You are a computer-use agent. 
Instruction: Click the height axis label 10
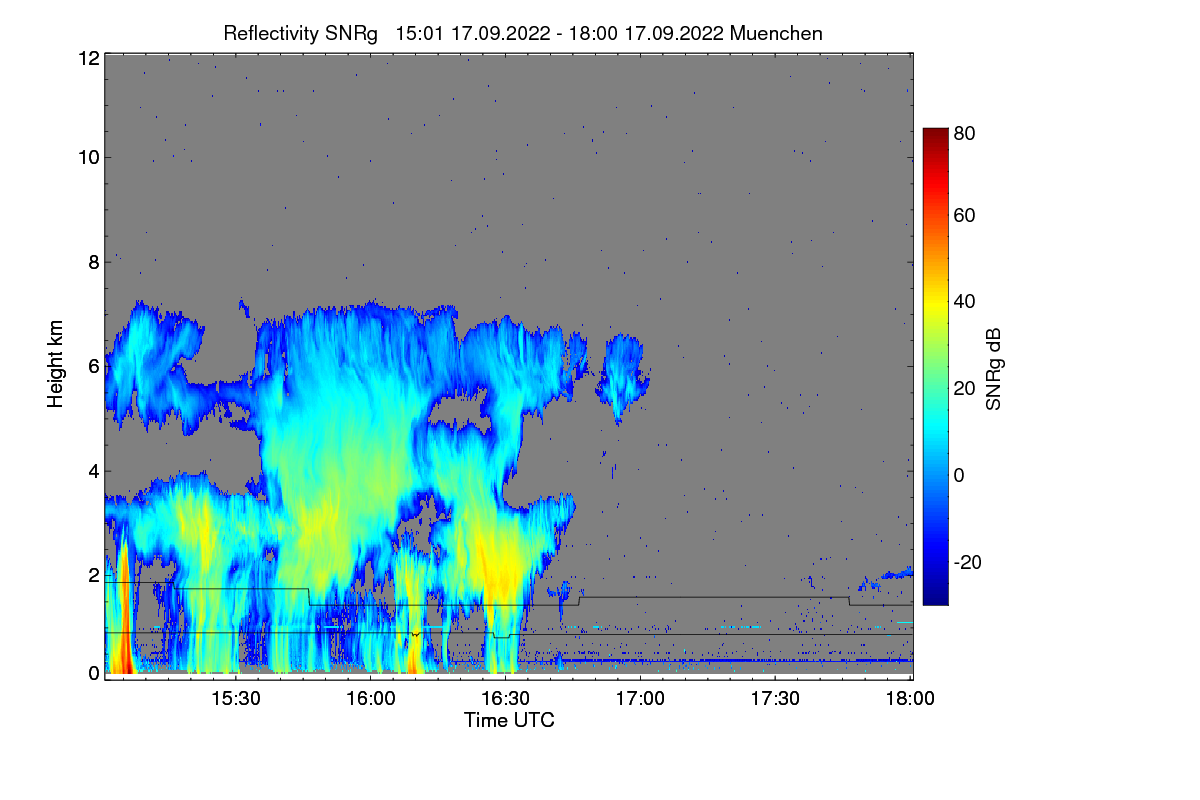click(88, 157)
